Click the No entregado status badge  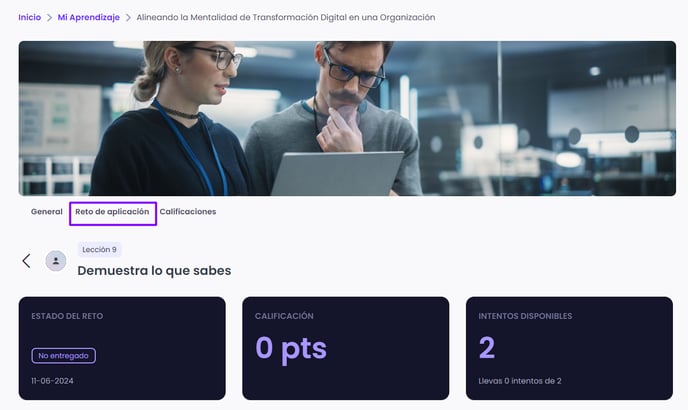coord(64,356)
